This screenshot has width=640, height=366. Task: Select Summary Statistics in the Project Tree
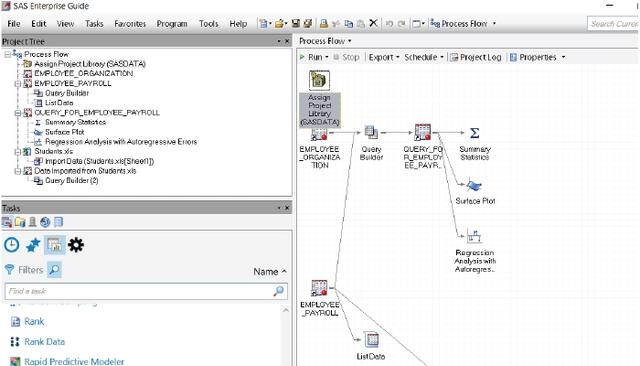point(76,122)
